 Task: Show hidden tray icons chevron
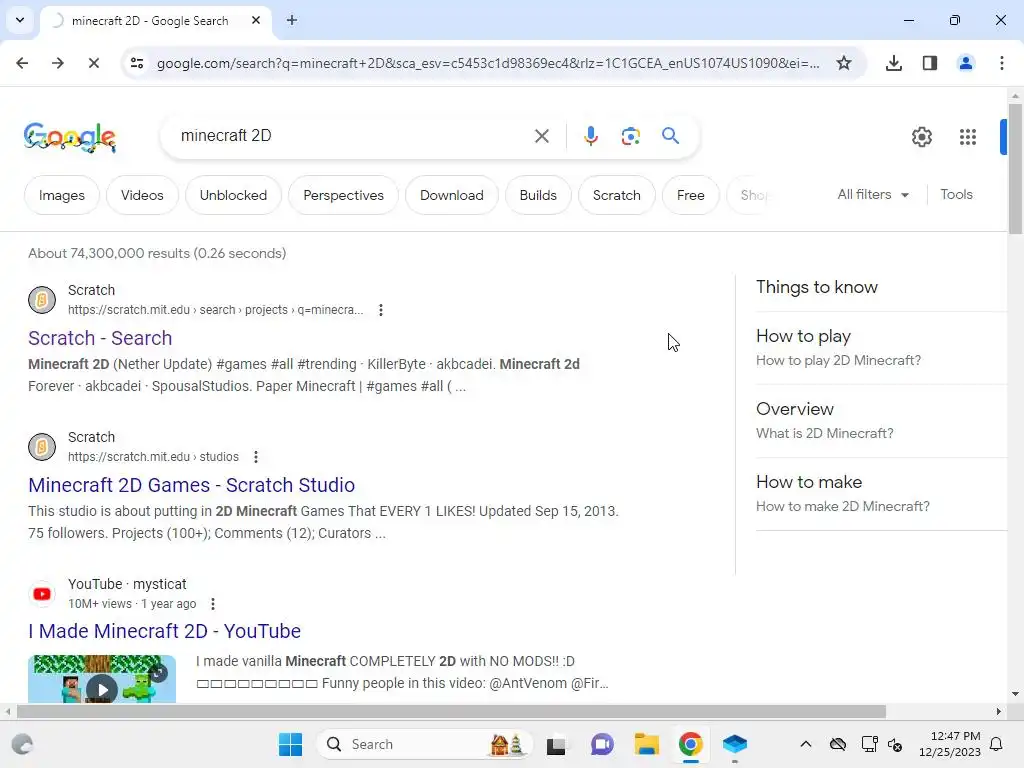pos(806,744)
